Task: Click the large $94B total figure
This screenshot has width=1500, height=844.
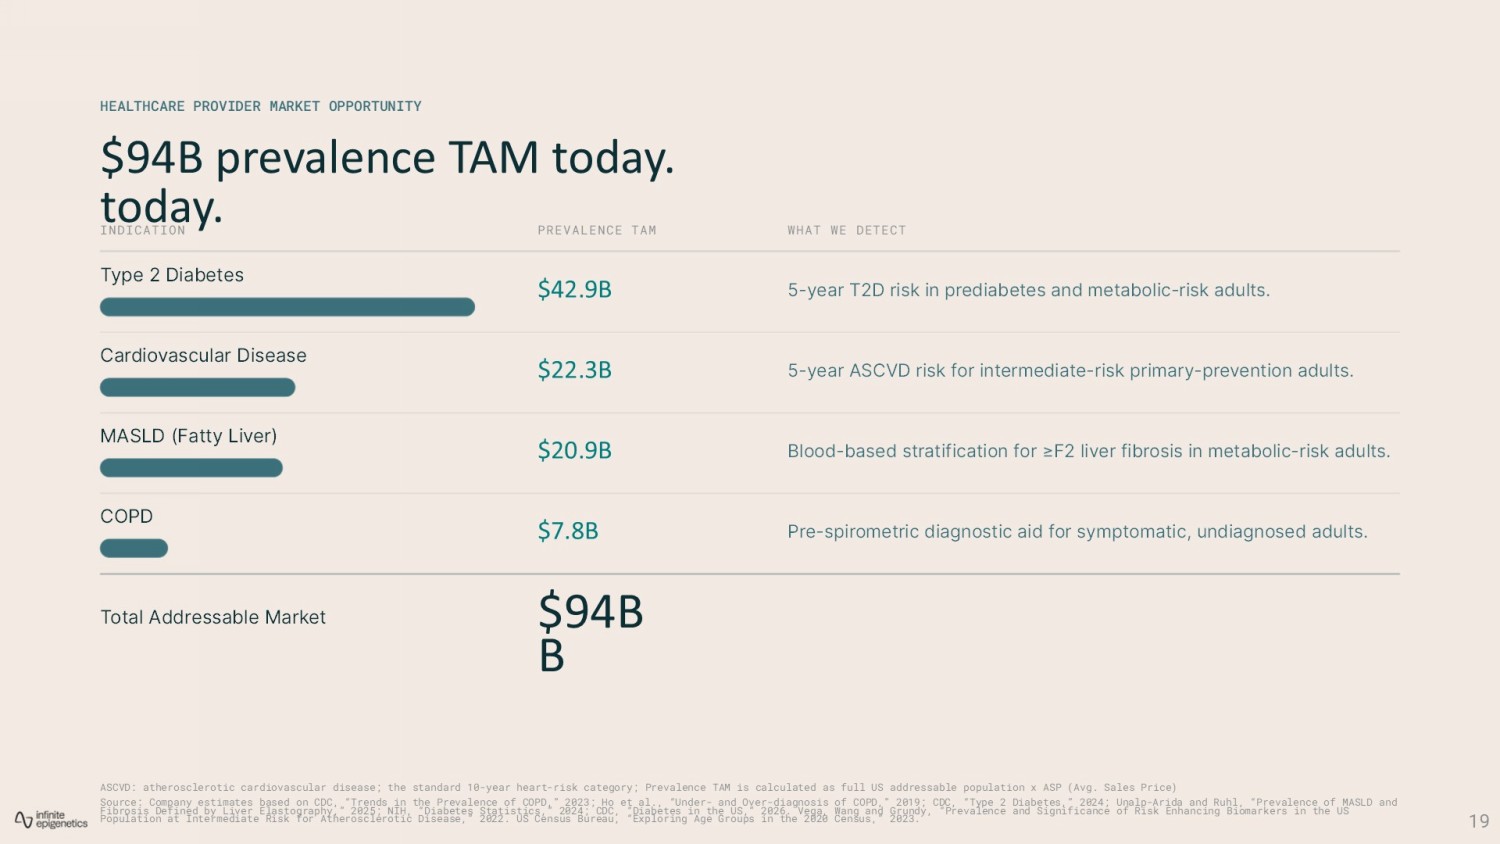Action: click(591, 632)
